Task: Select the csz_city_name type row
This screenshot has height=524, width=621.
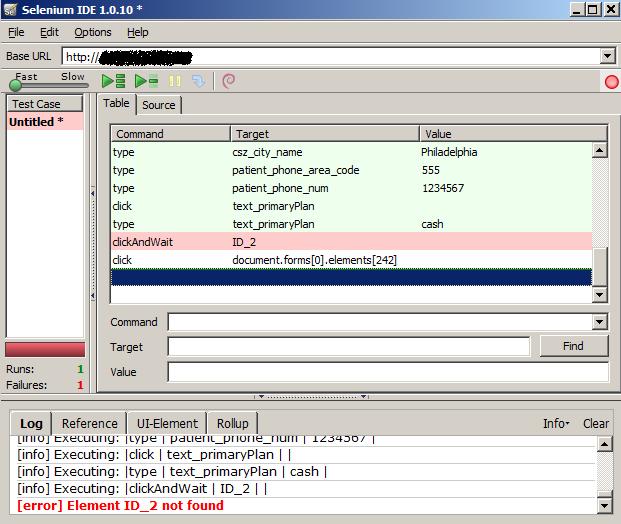Action: coord(351,152)
